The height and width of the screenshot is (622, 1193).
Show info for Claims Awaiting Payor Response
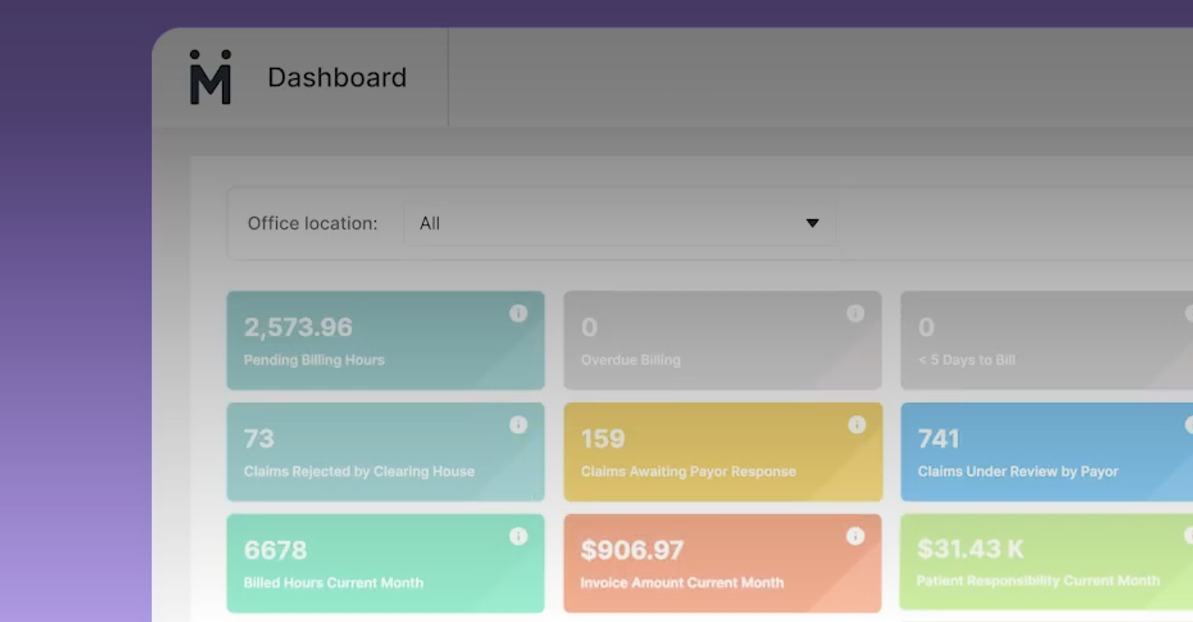[857, 425]
